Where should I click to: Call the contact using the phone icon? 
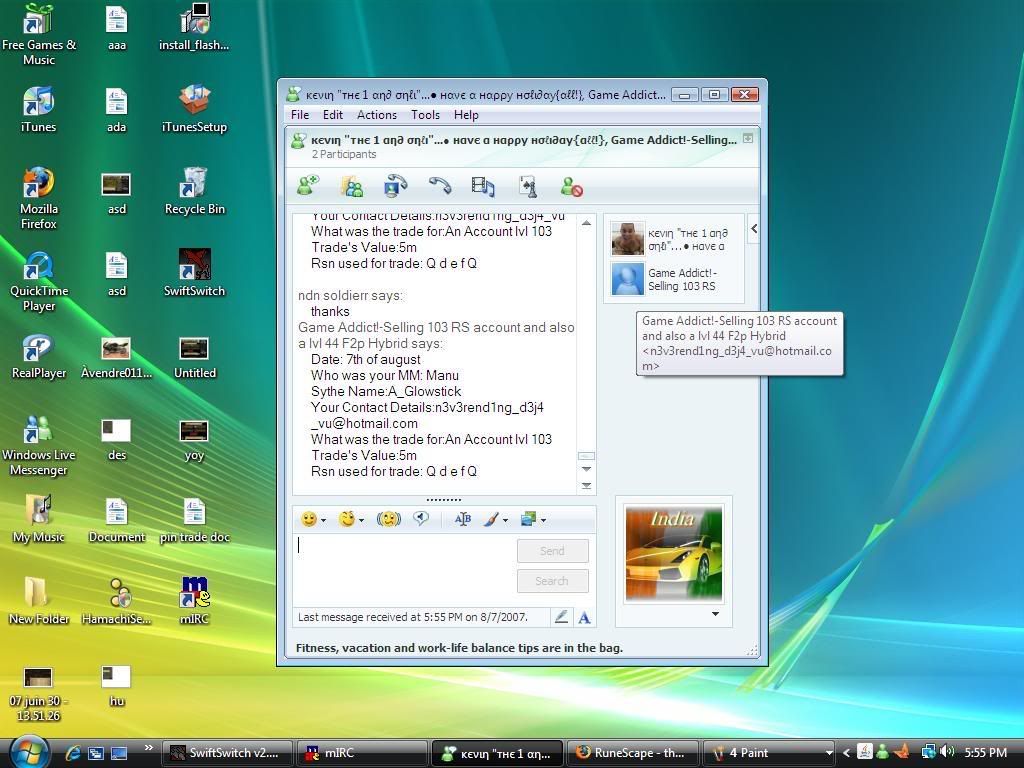(x=440, y=187)
